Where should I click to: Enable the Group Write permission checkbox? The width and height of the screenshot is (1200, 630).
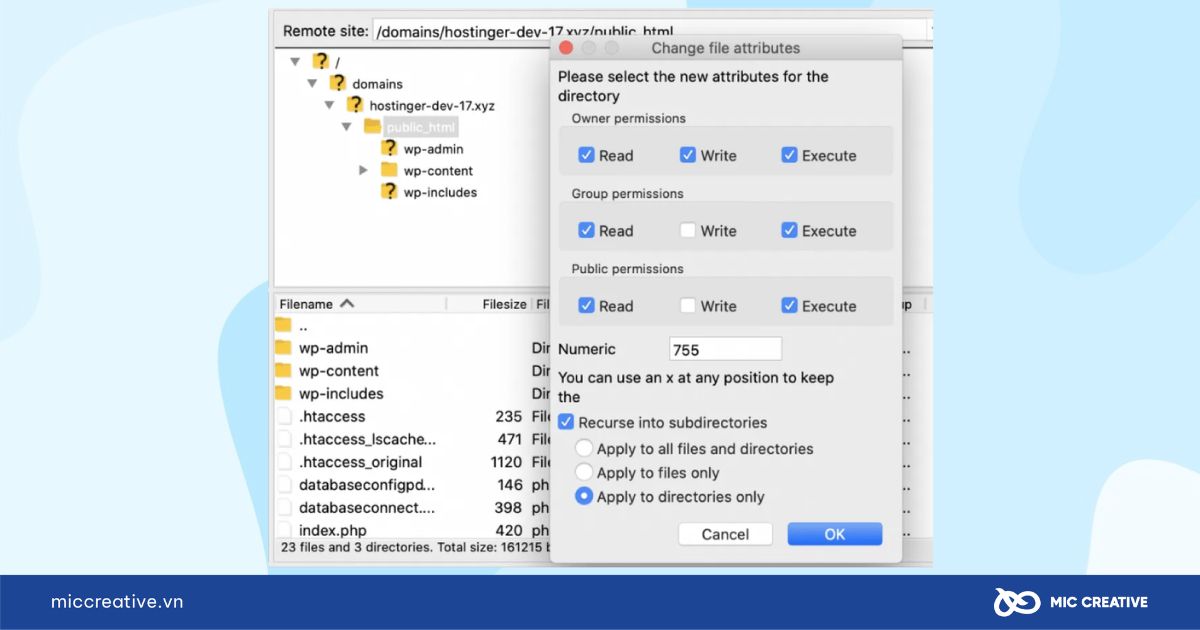688,230
